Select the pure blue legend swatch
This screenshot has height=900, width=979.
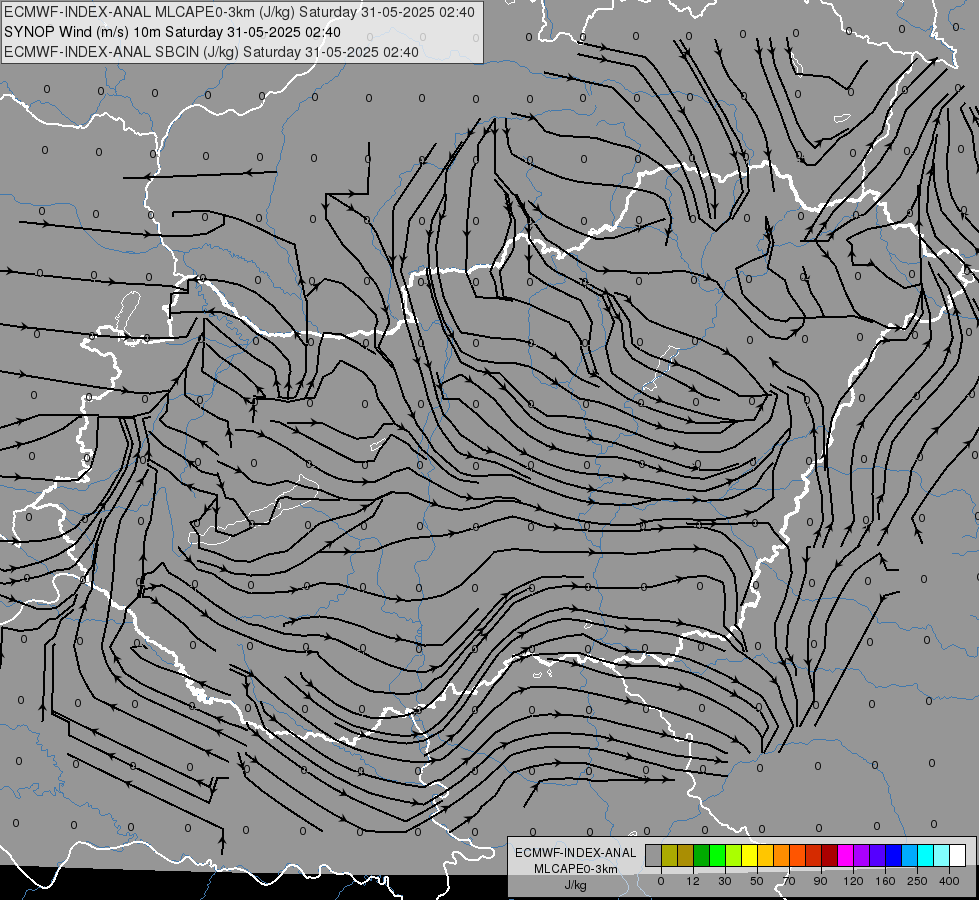click(894, 855)
